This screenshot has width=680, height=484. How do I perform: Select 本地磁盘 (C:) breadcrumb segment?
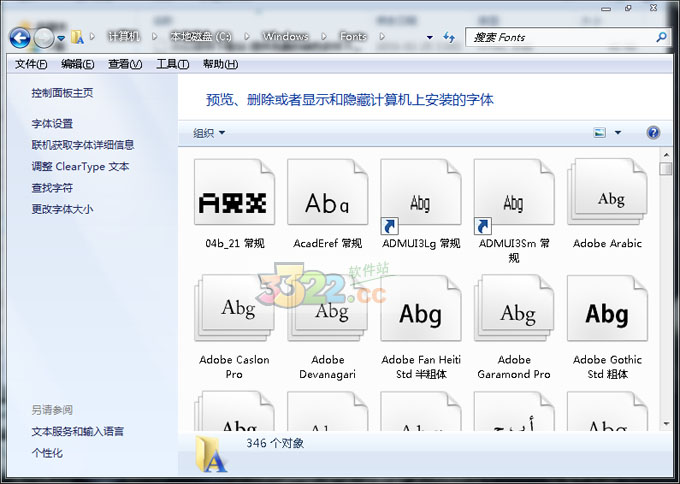click(x=201, y=36)
